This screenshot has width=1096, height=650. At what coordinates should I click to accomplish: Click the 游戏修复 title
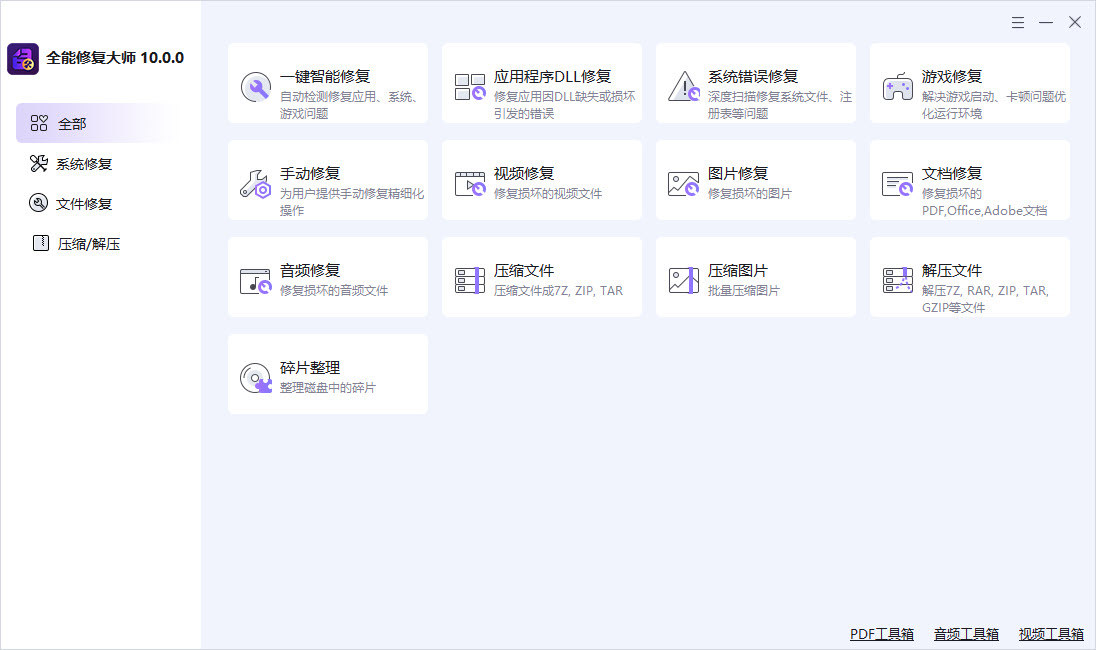point(952,76)
